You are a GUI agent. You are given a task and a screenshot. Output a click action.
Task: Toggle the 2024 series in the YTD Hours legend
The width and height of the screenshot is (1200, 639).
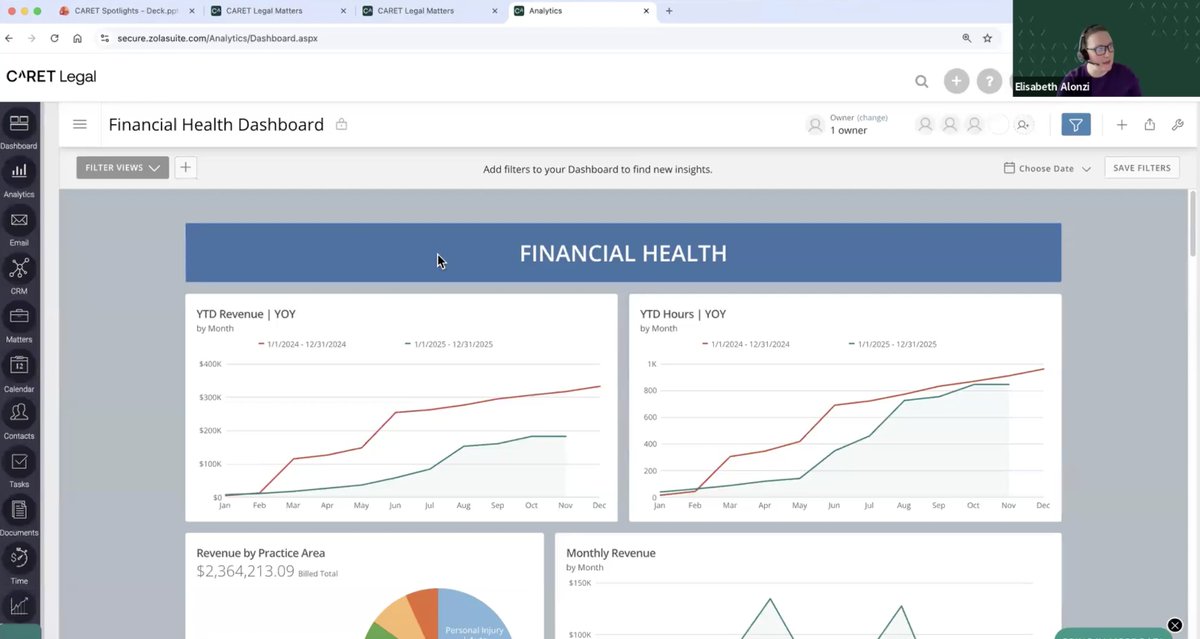746,344
